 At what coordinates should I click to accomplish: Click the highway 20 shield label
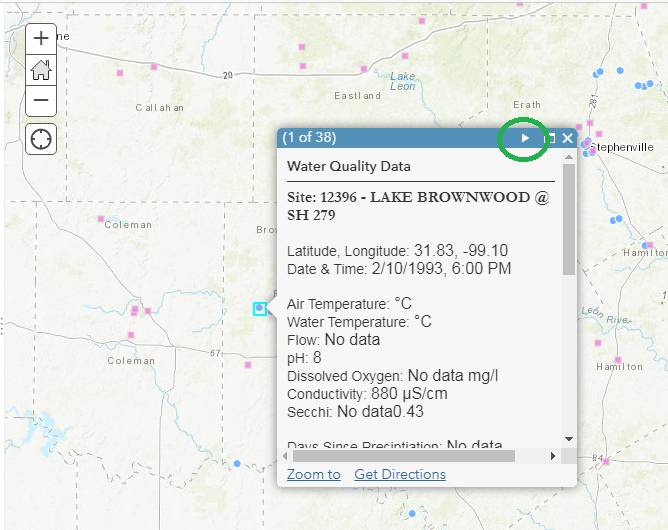pyautogui.click(x=228, y=75)
